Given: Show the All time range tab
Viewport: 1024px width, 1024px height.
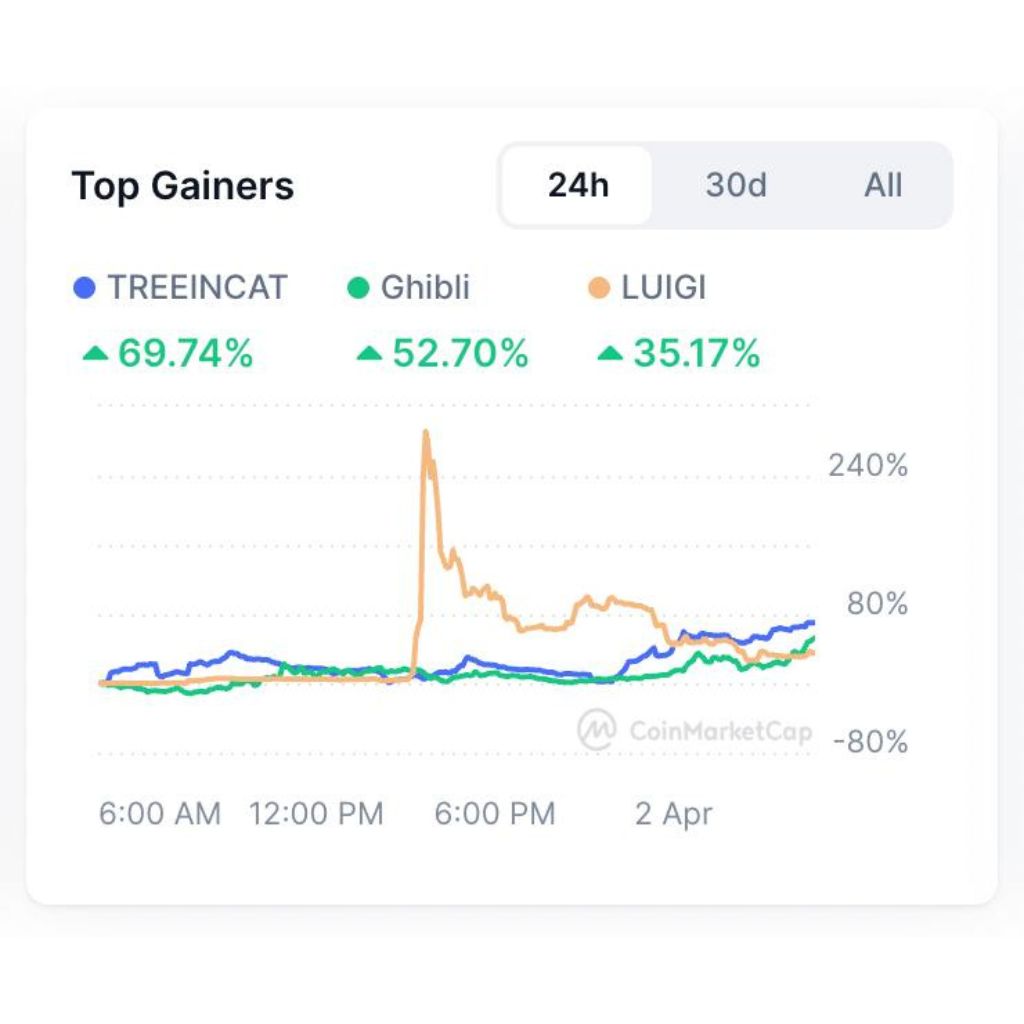Looking at the screenshot, I should [x=883, y=185].
